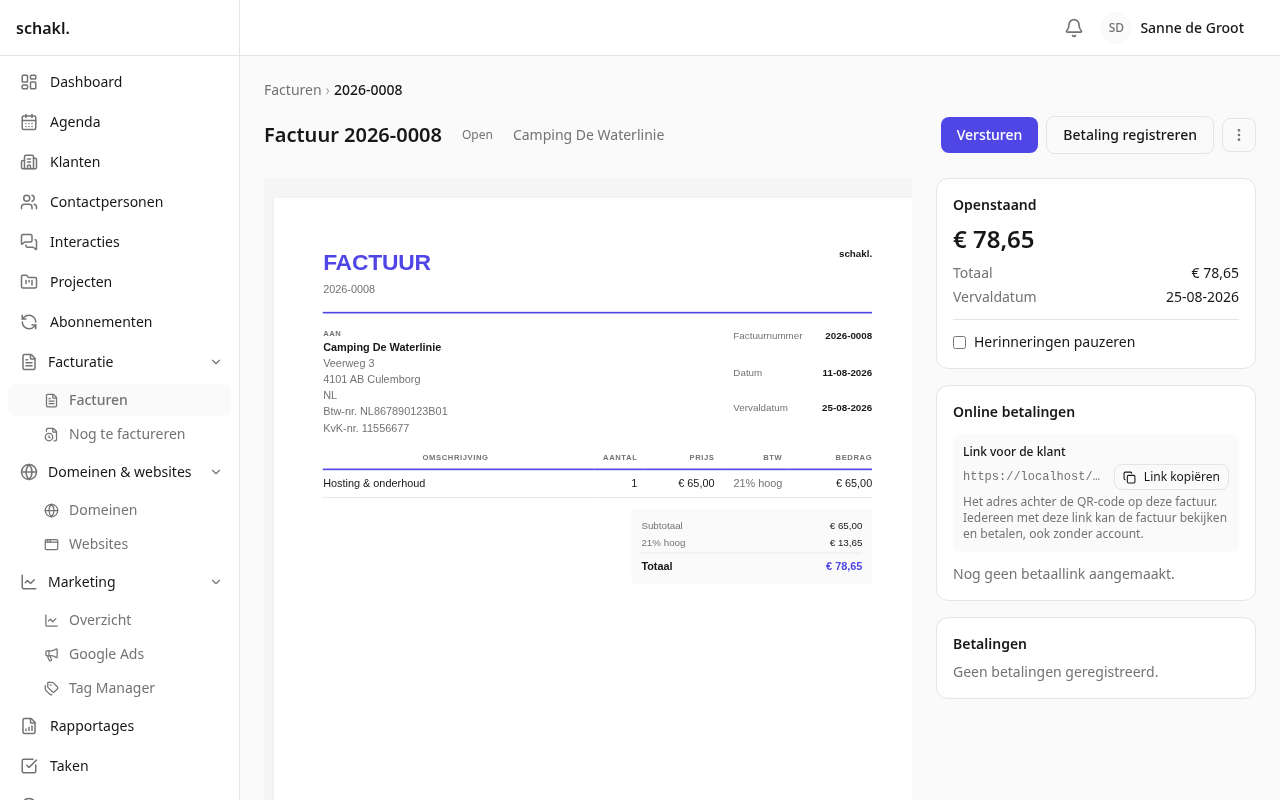The height and width of the screenshot is (800, 1280).
Task: Open Projecten in the sidebar
Action: coord(119,282)
